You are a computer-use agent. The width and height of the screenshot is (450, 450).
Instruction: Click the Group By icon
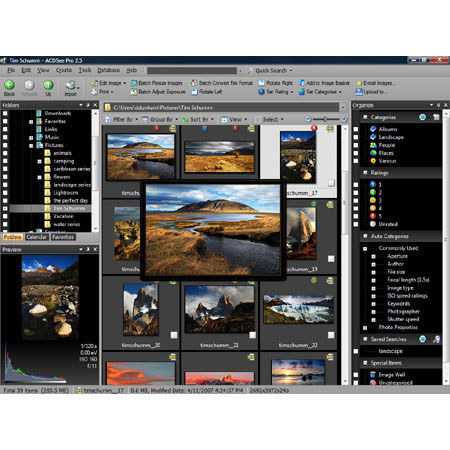tap(145, 119)
